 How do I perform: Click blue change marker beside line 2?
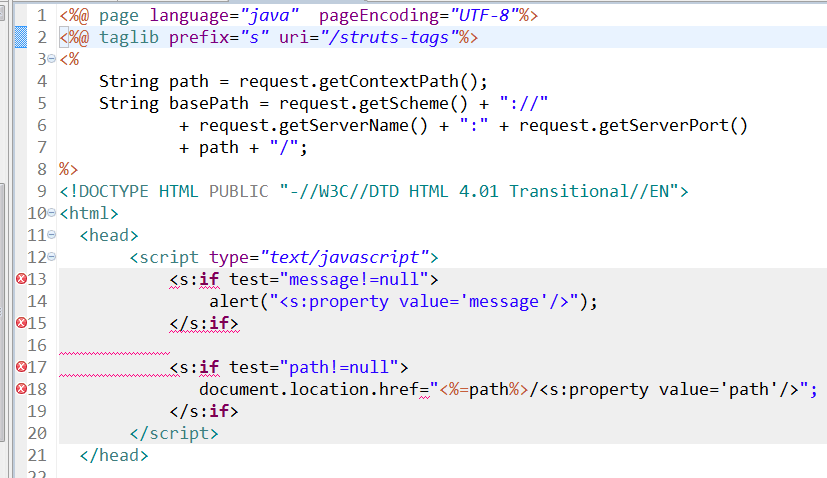[21, 37]
